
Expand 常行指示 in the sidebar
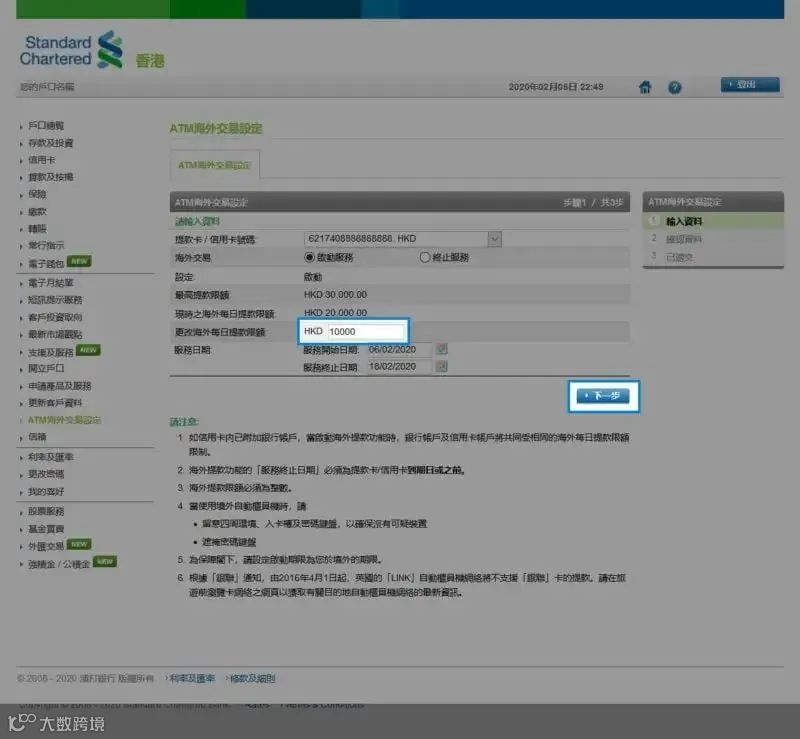point(46,245)
